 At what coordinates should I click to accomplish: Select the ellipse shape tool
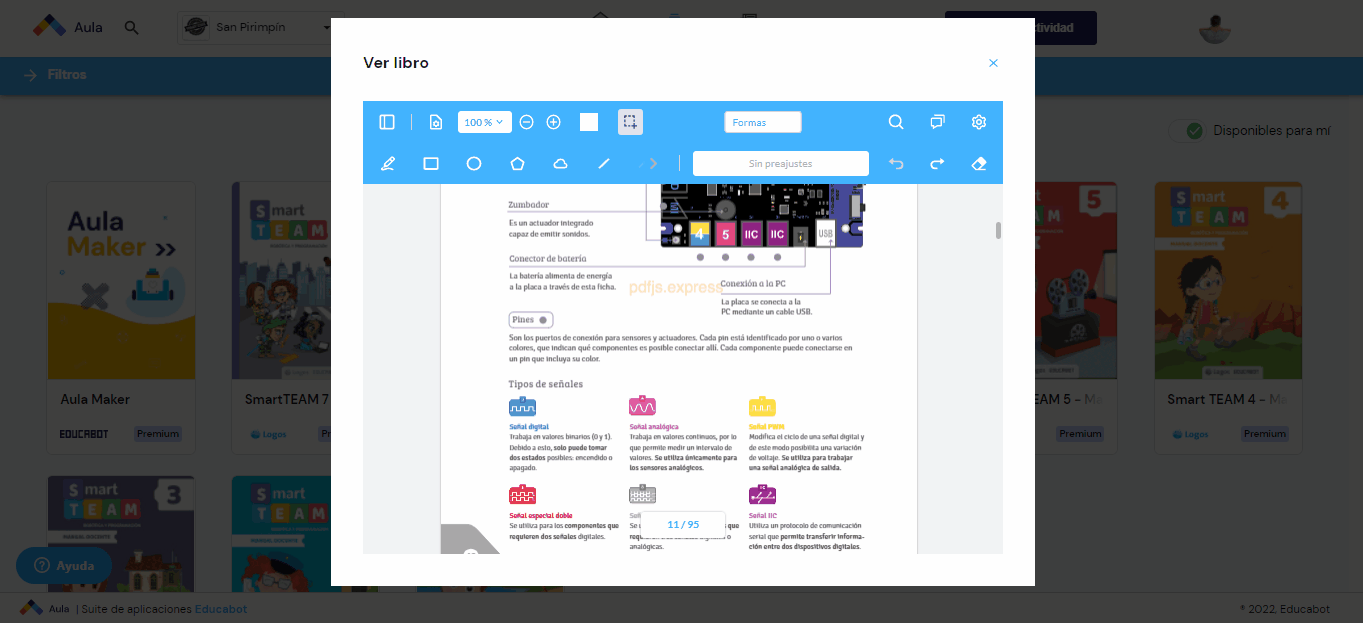474,164
